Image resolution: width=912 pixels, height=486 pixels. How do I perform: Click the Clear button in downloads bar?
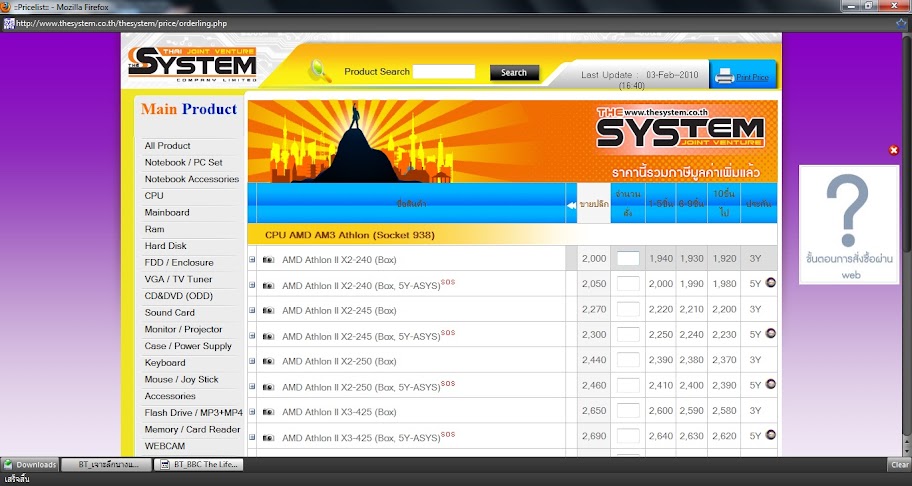coord(899,464)
